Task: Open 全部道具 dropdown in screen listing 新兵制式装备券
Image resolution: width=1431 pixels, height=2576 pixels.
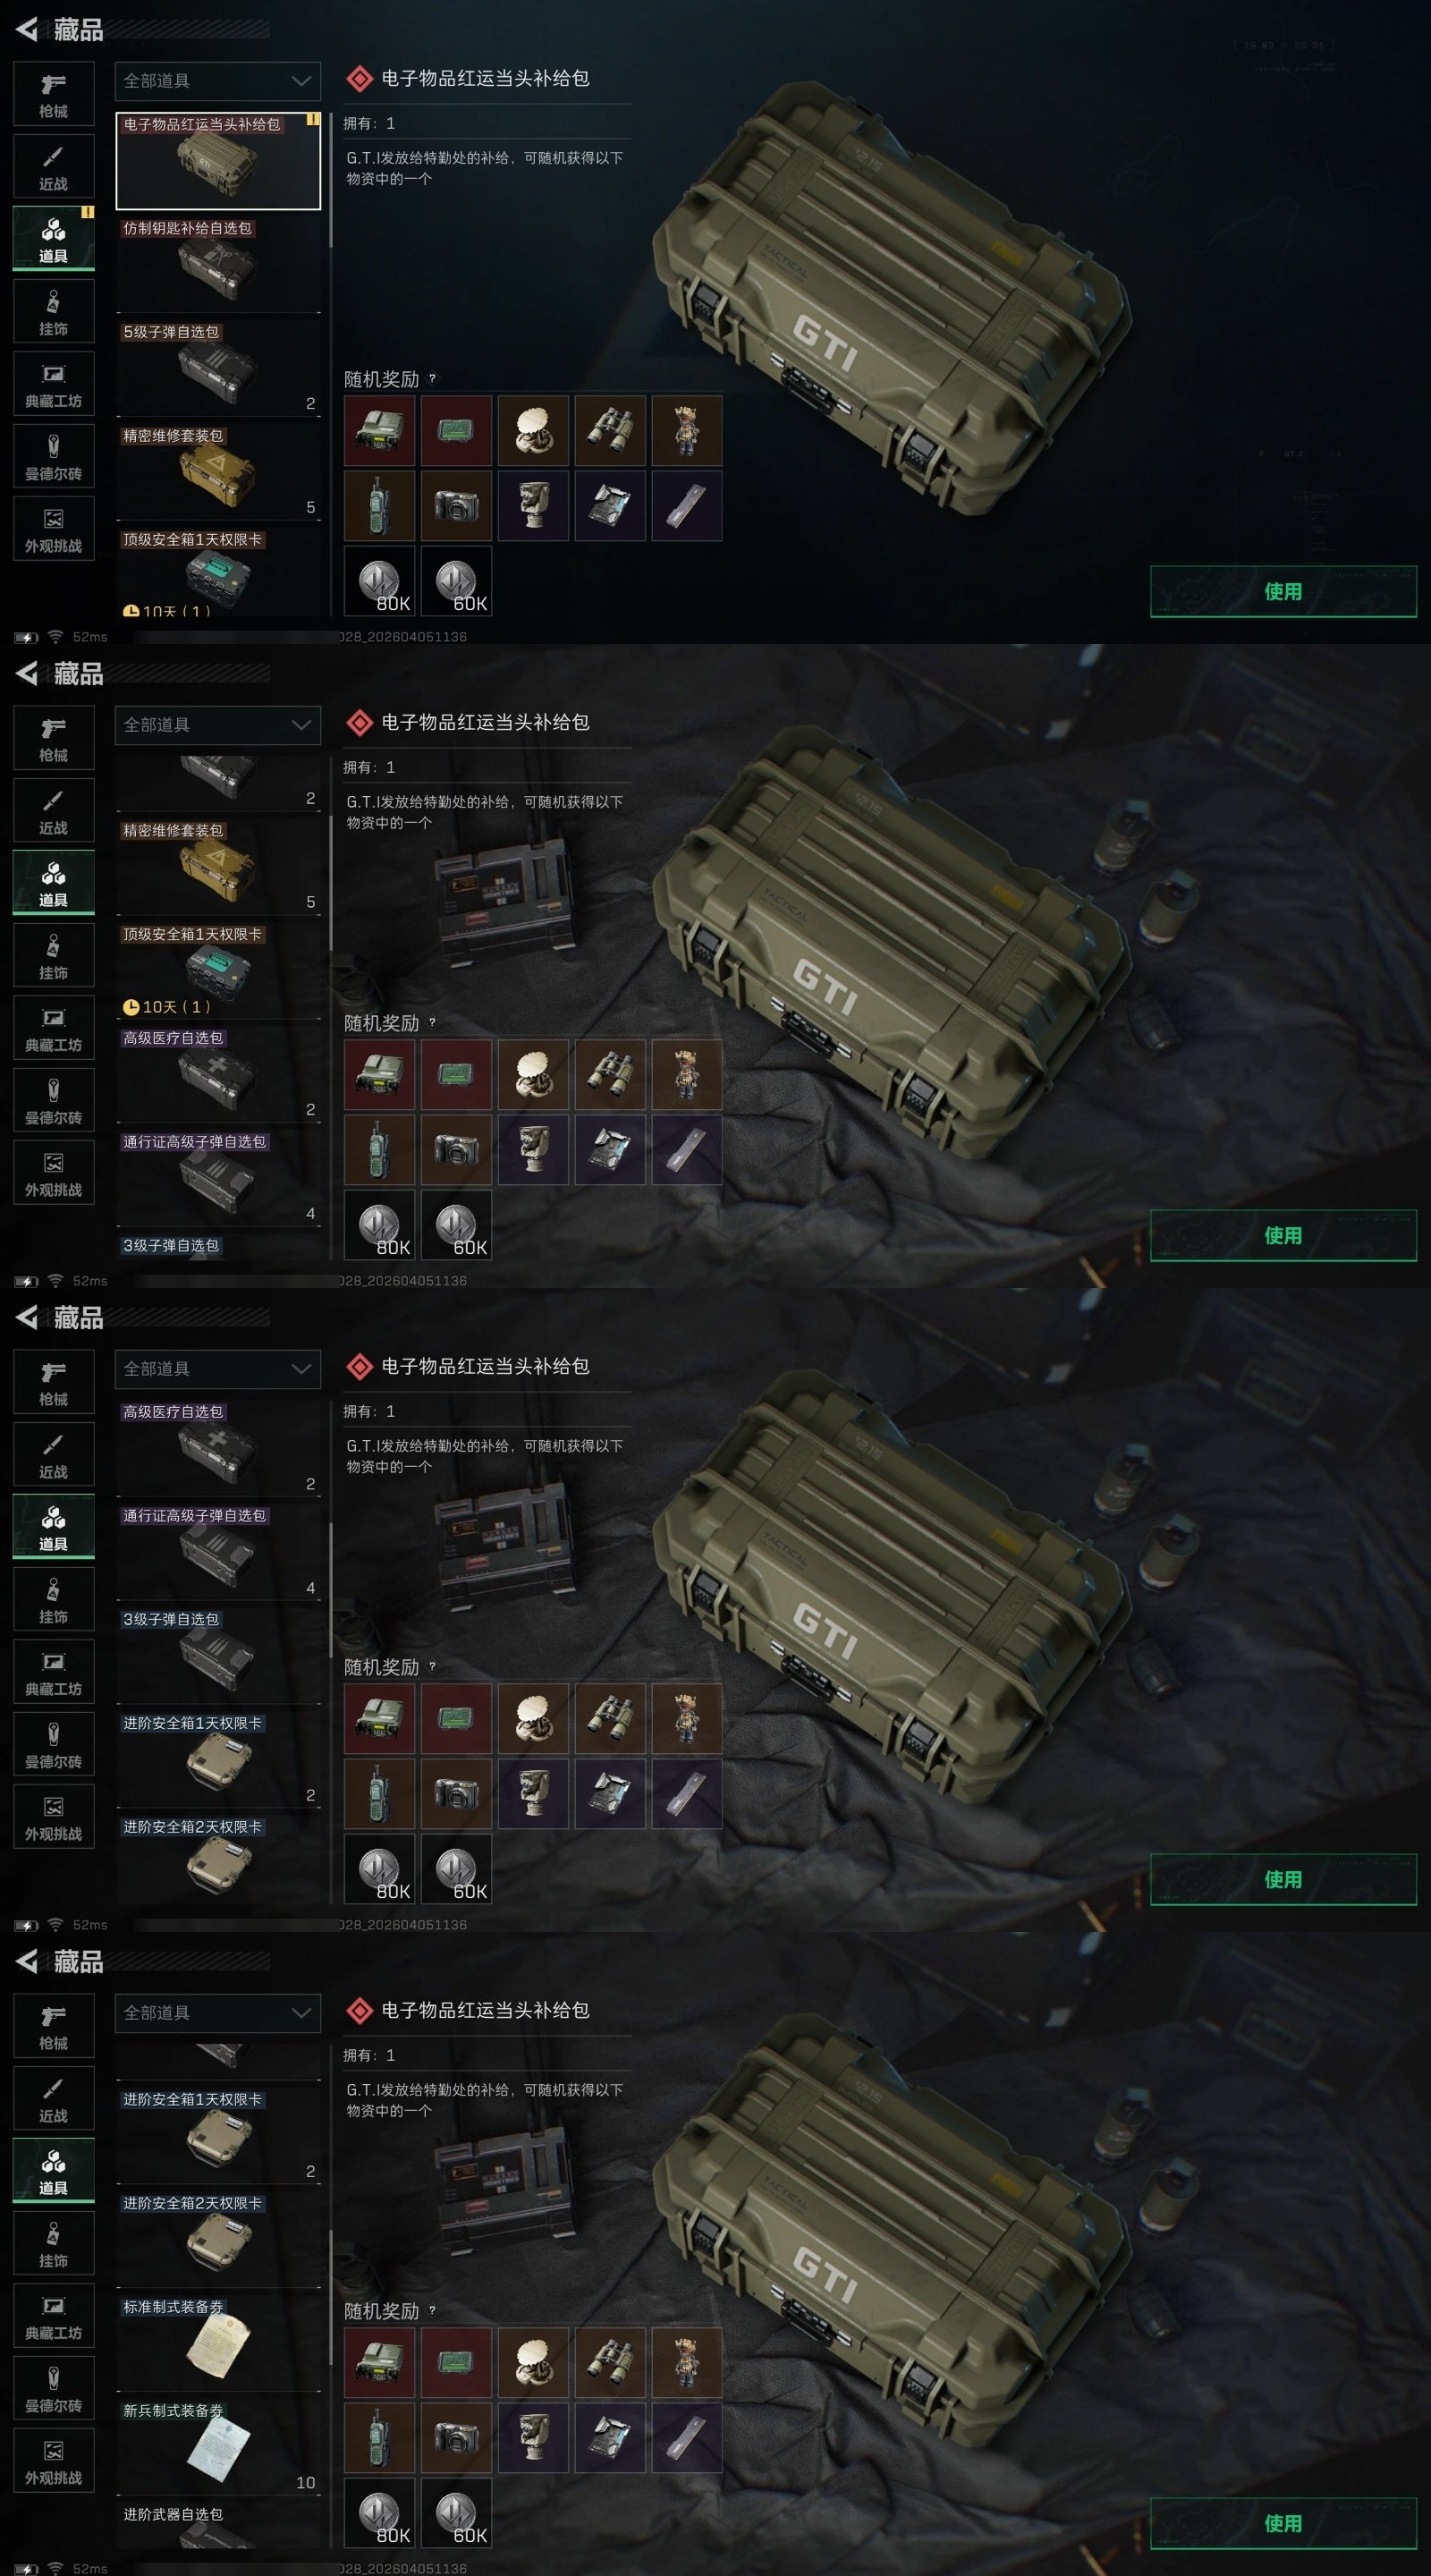Action: tap(218, 2013)
